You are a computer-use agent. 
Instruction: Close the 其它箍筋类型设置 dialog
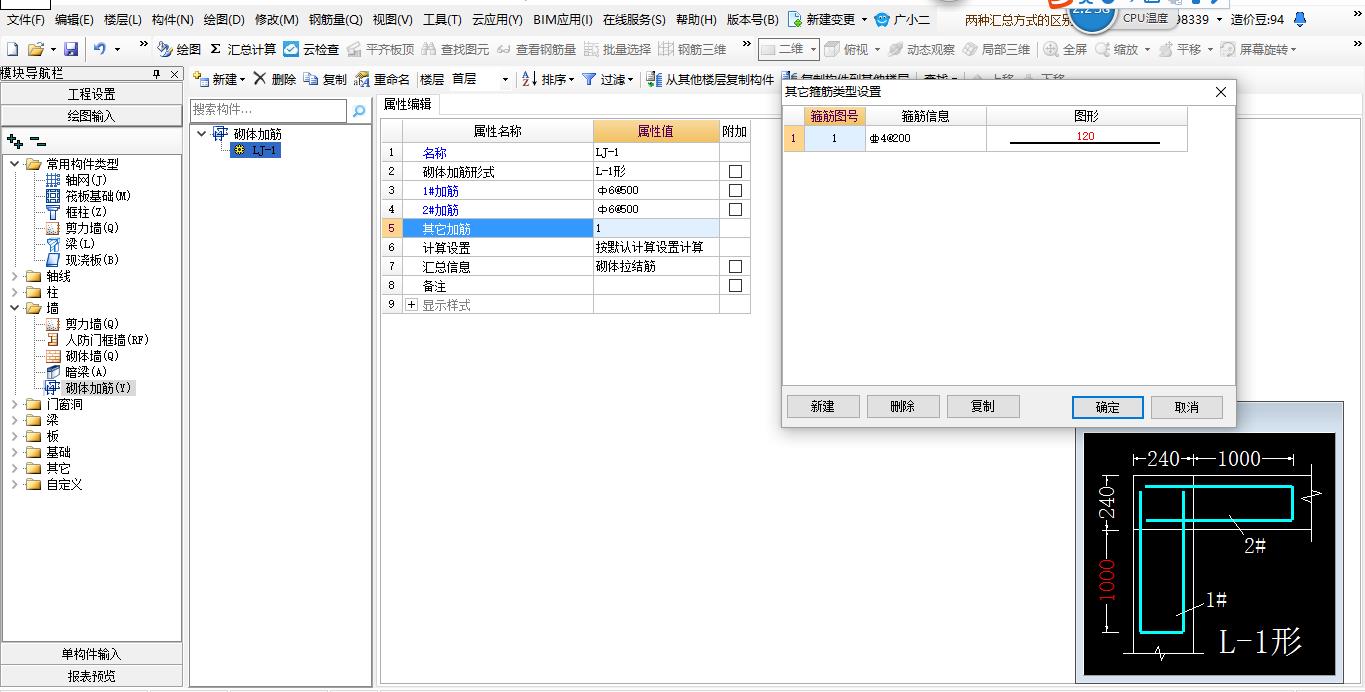pos(1220,92)
